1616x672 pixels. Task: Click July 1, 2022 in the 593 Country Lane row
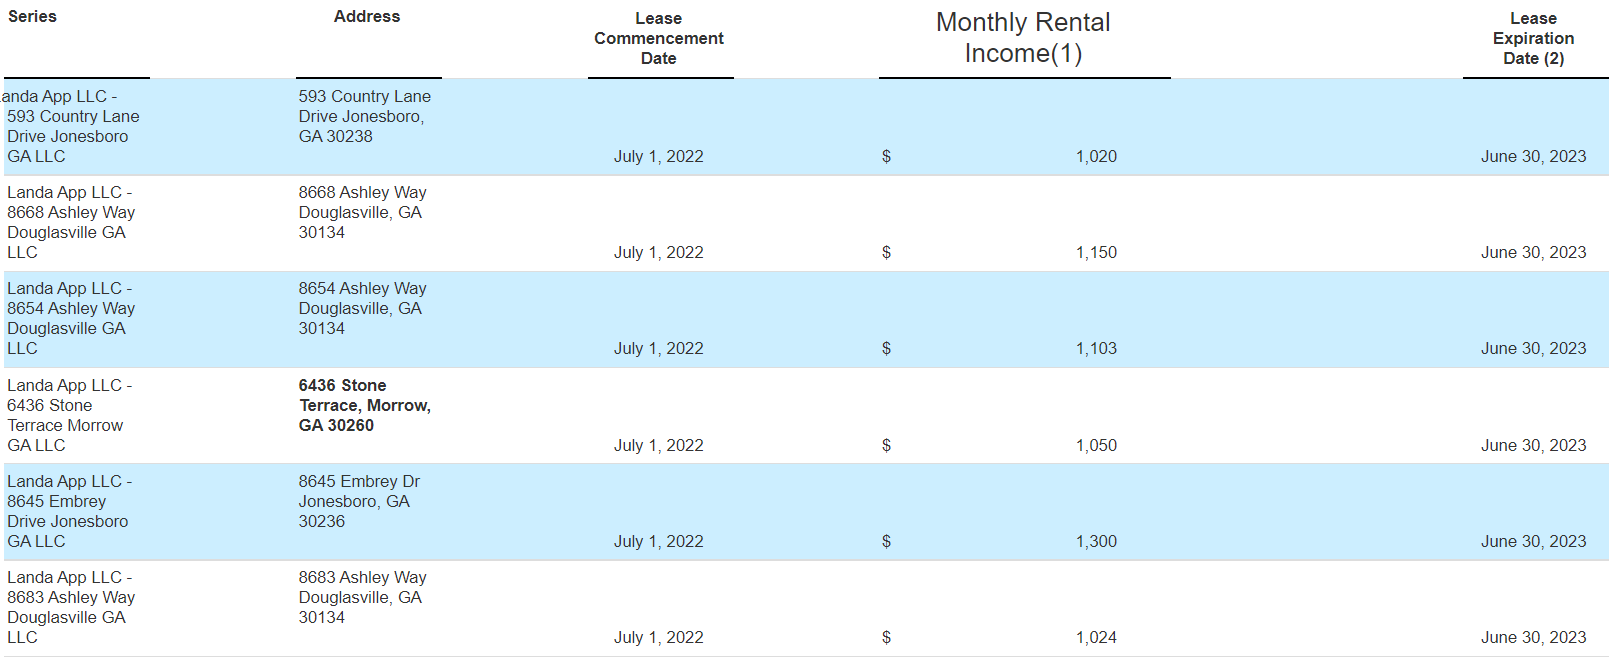[x=659, y=156]
